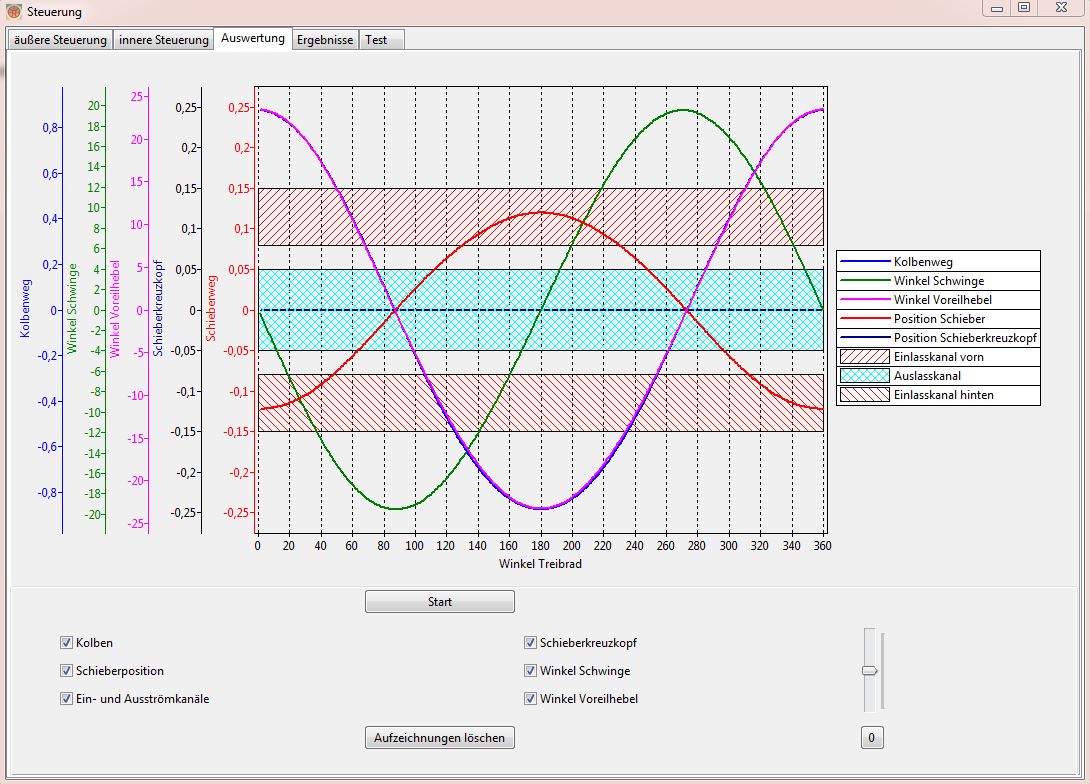Uncheck the Winkel Voreilhebel checkbox
Image resolution: width=1090 pixels, height=784 pixels.
[531, 699]
